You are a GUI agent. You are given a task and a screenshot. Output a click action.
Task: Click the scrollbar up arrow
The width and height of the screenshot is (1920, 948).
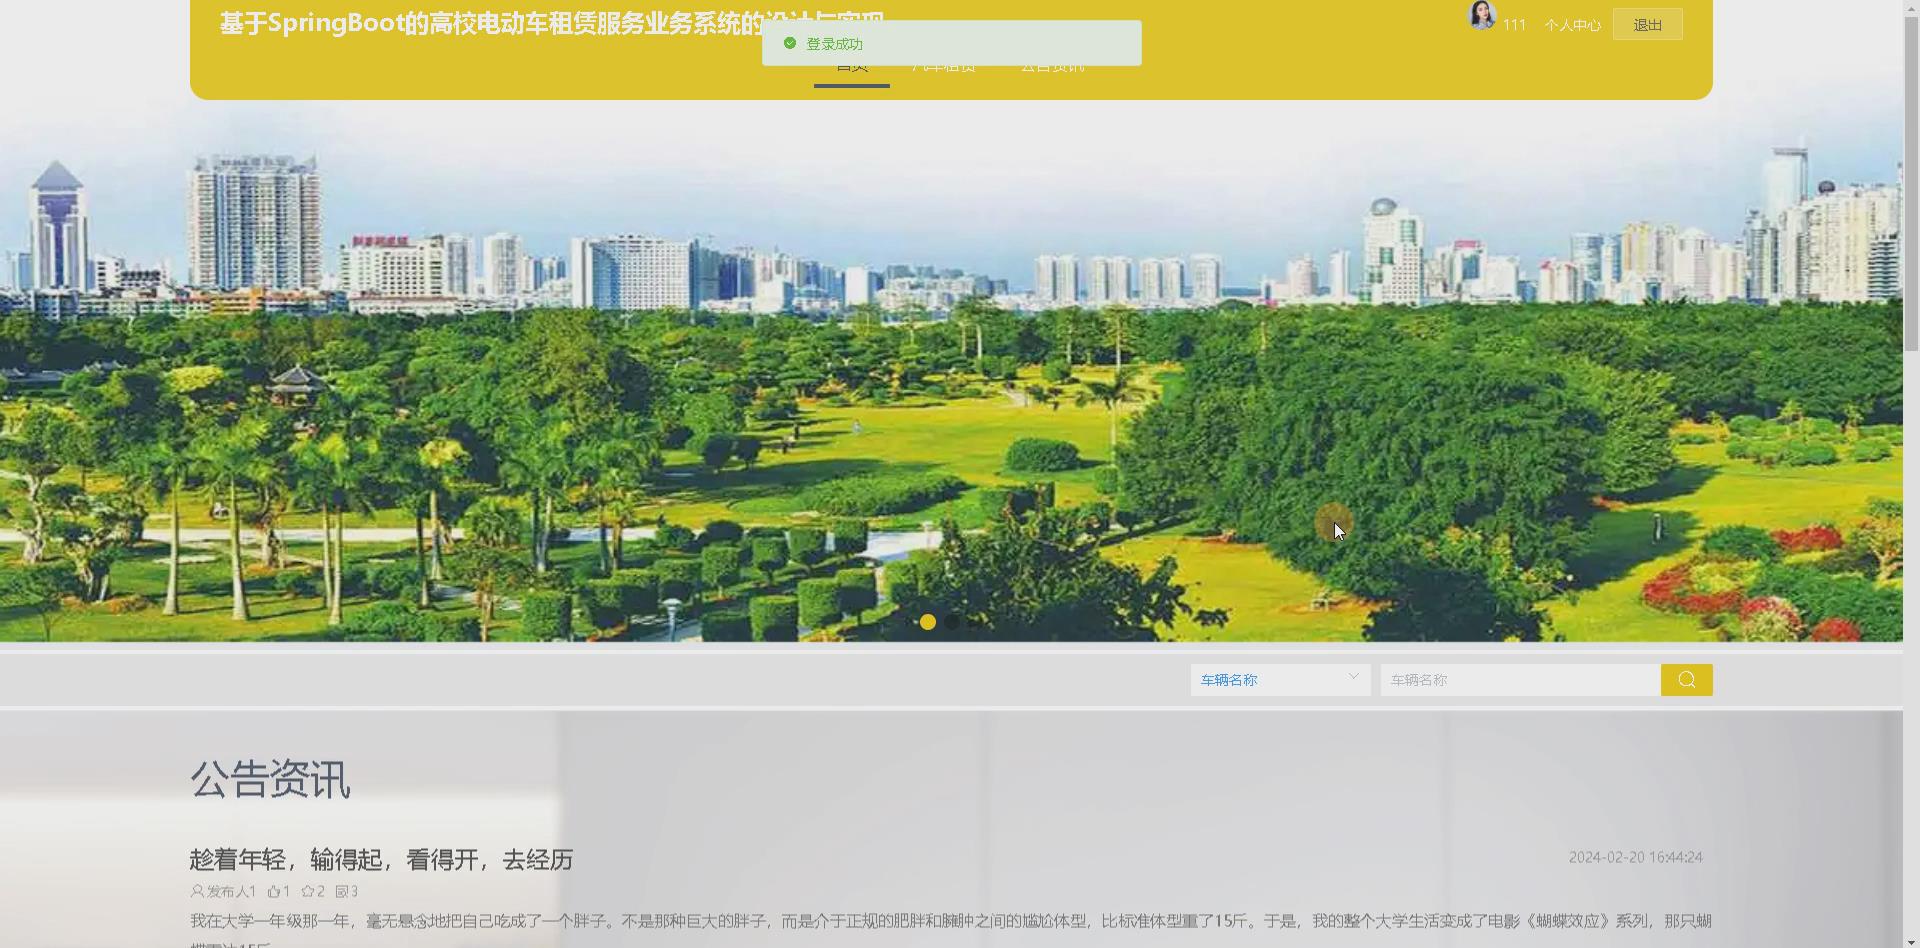(x=1912, y=8)
